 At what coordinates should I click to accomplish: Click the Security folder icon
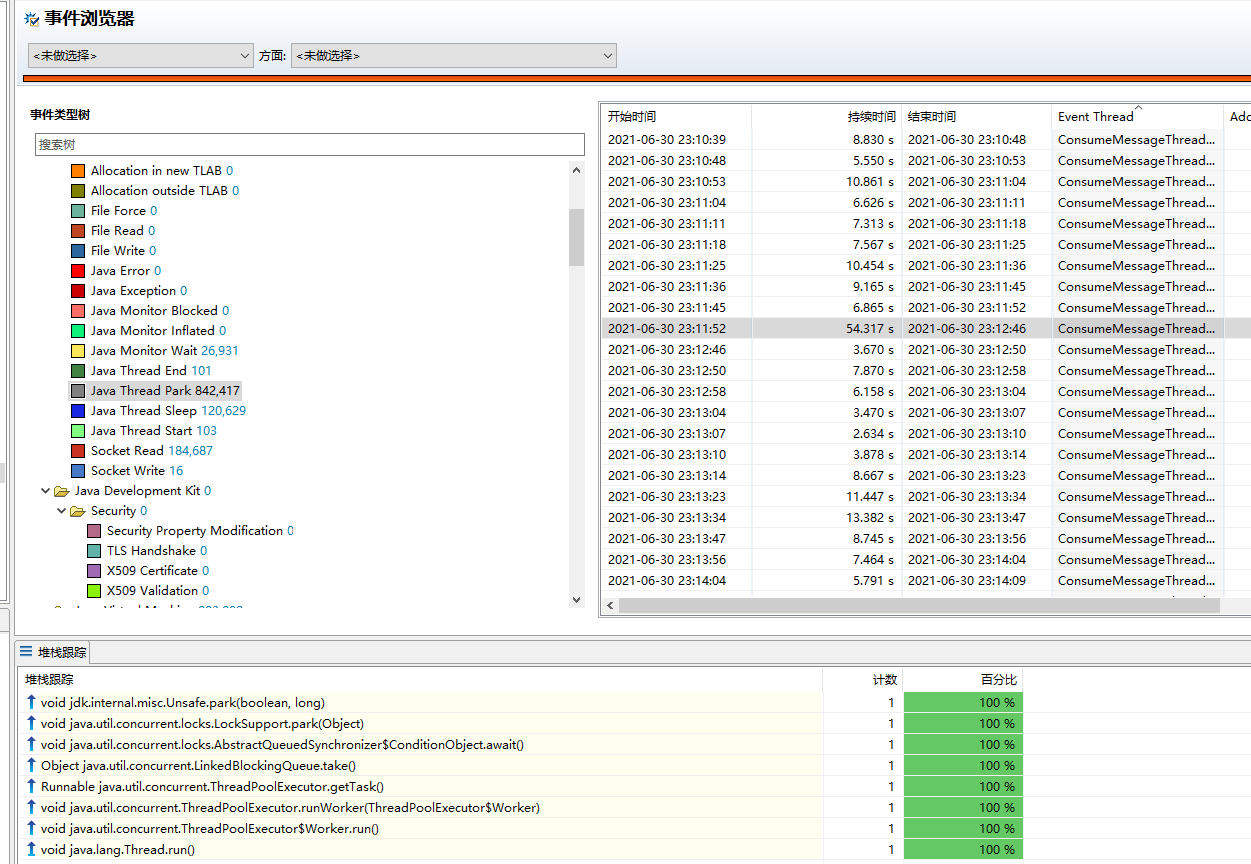coord(77,511)
